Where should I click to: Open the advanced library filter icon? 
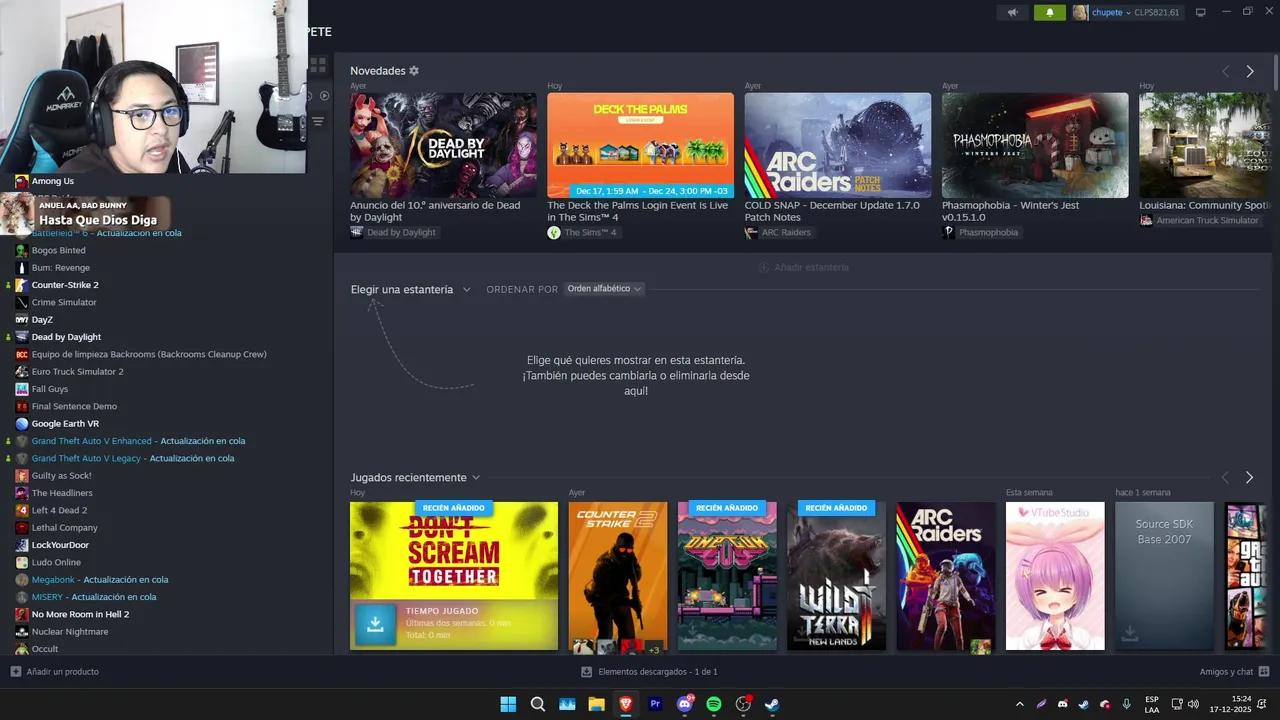(318, 121)
